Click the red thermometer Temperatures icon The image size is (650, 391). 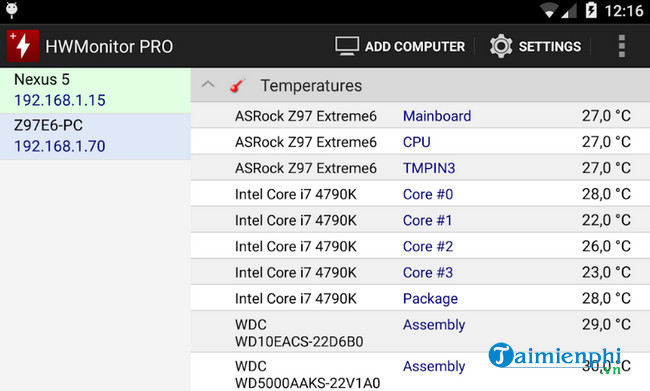tap(237, 85)
